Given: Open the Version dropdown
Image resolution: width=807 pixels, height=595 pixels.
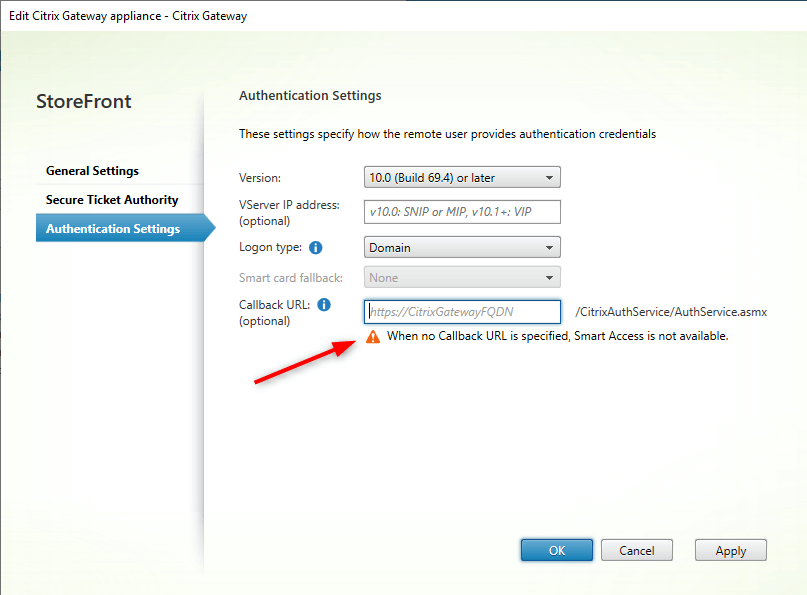Looking at the screenshot, I should (x=462, y=176).
